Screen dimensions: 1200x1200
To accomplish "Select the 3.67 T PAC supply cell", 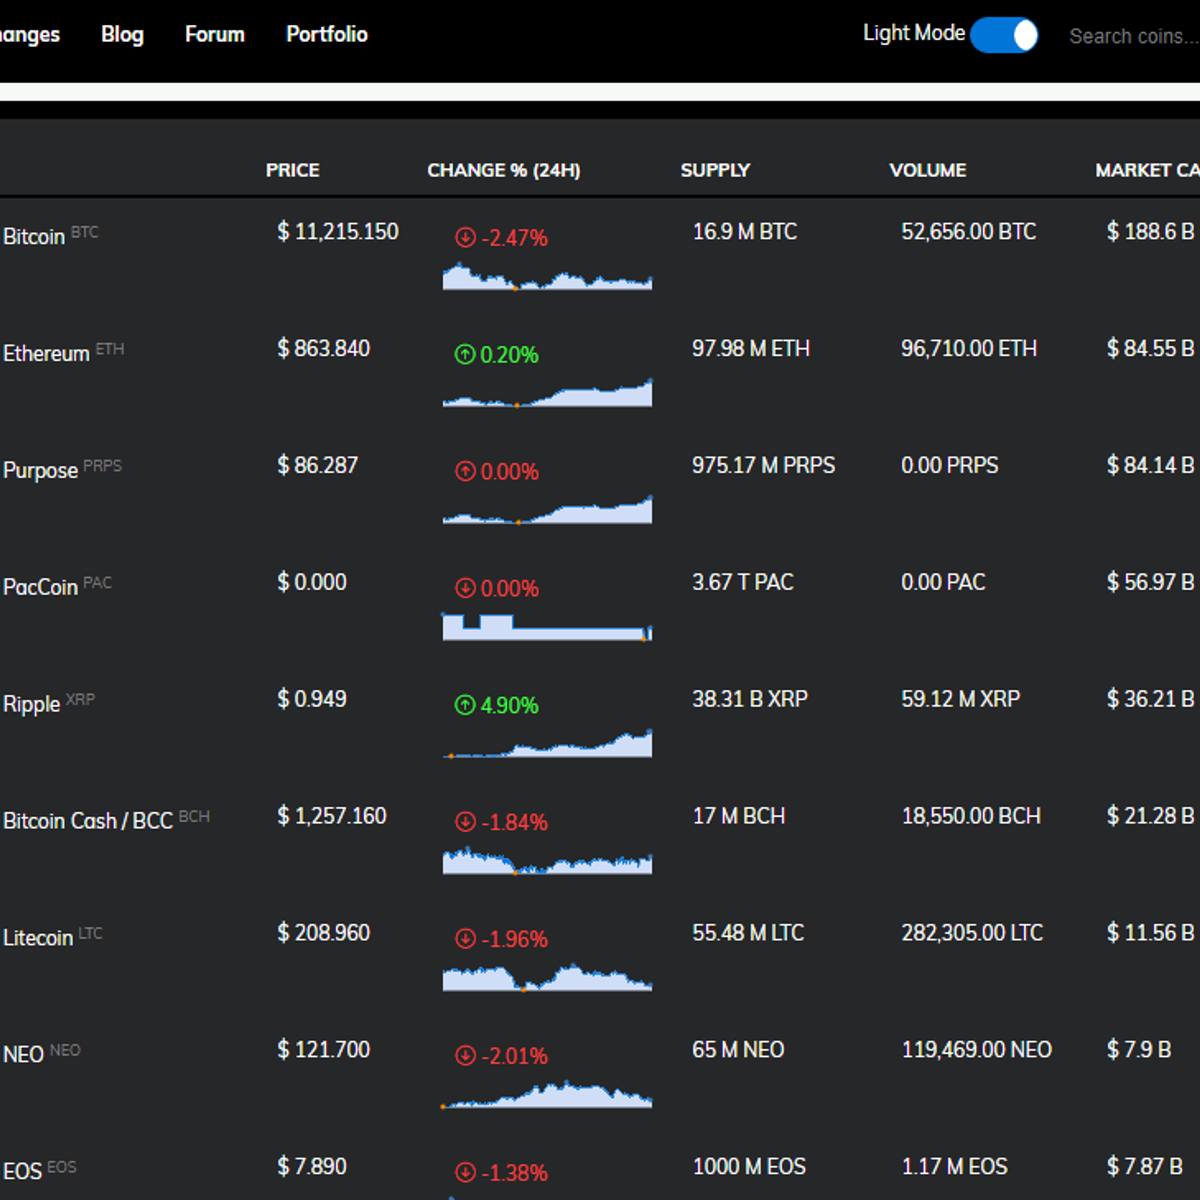I will pyautogui.click(x=743, y=583).
